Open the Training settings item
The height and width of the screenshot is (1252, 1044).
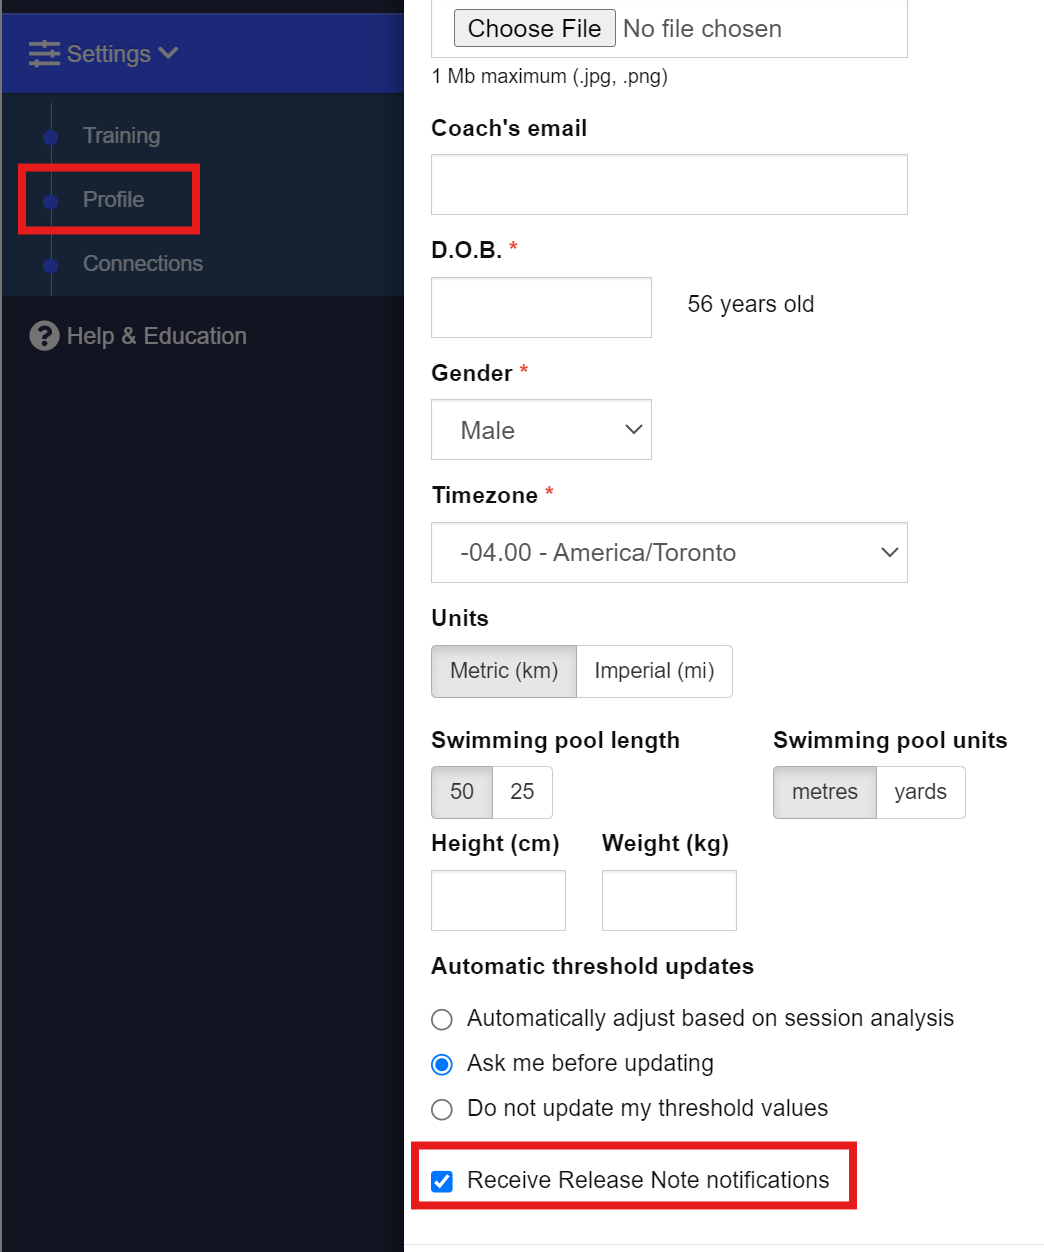(x=121, y=136)
